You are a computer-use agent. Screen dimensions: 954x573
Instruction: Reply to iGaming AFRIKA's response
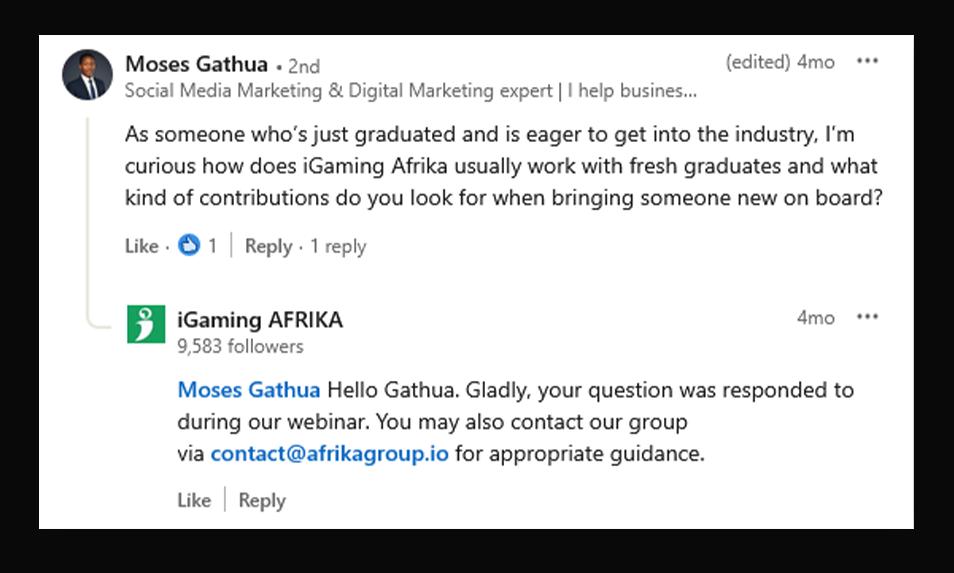(262, 500)
